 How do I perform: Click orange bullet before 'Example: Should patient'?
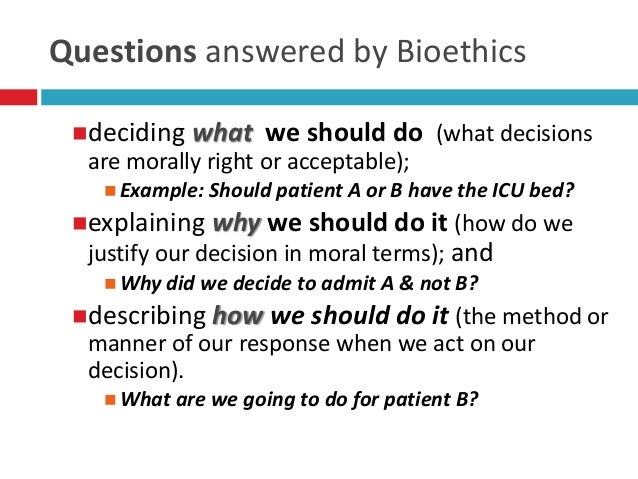(x=110, y=191)
